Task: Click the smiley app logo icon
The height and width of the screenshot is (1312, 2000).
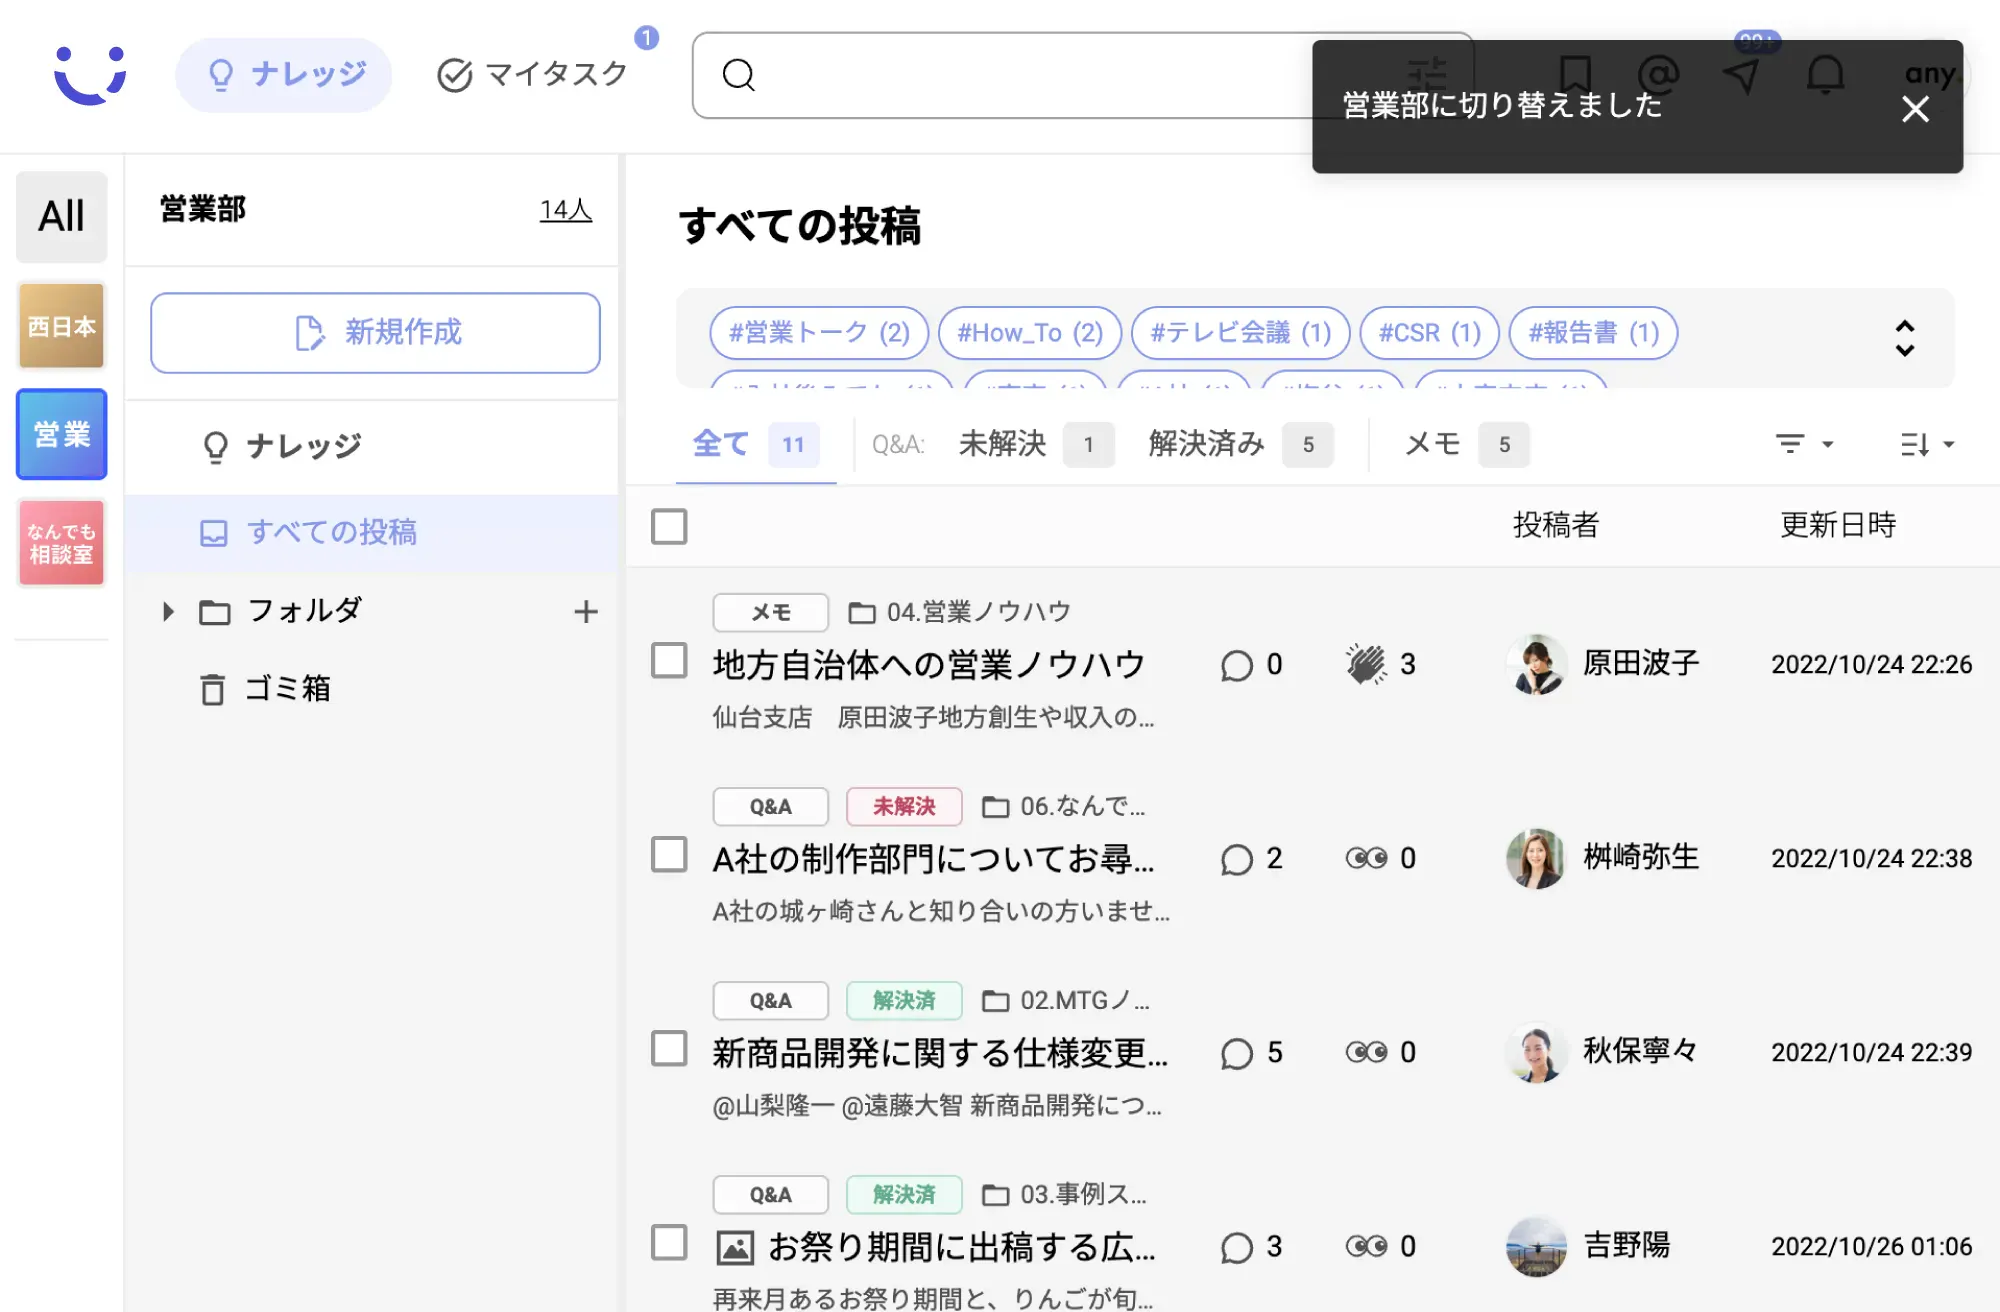Action: click(x=90, y=75)
